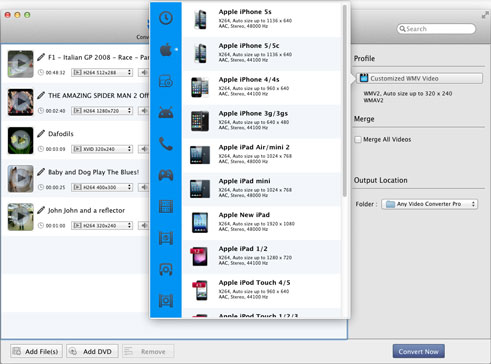Open the H264 512x288 video stream dropdown

point(102,72)
